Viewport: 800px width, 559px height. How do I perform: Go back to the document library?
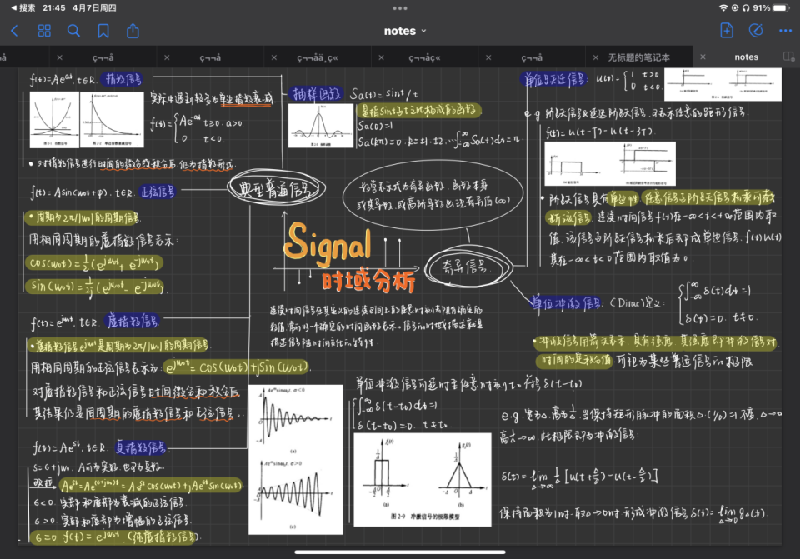pos(14,31)
